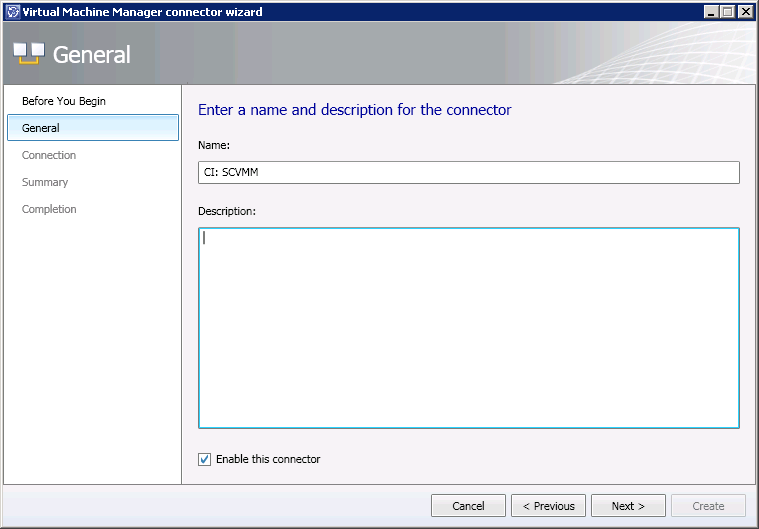Minimize the connector wizard window
Viewport: 759px width, 529px height.
[x=712, y=12]
